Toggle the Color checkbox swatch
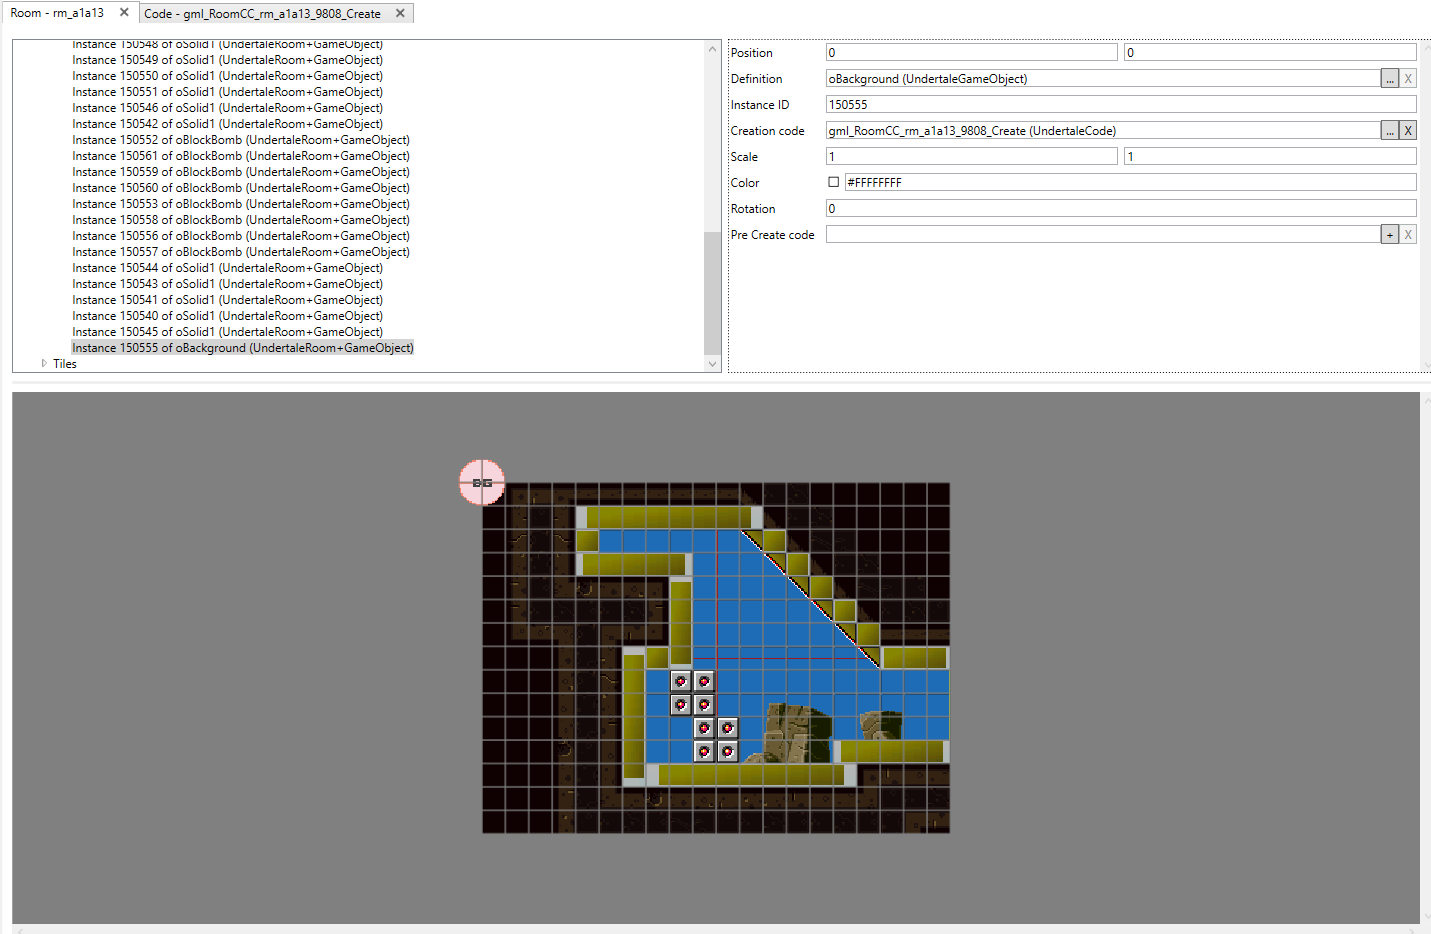 tap(834, 183)
